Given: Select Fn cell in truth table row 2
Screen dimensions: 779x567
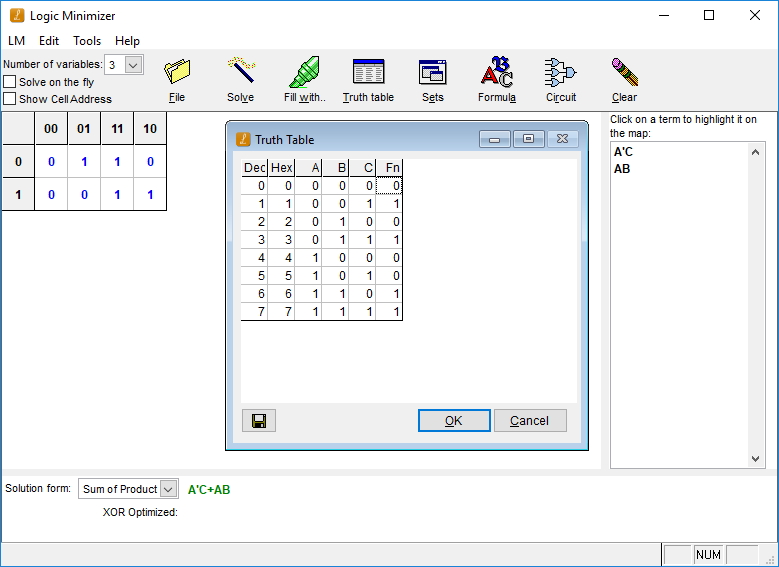Looking at the screenshot, I should point(389,222).
